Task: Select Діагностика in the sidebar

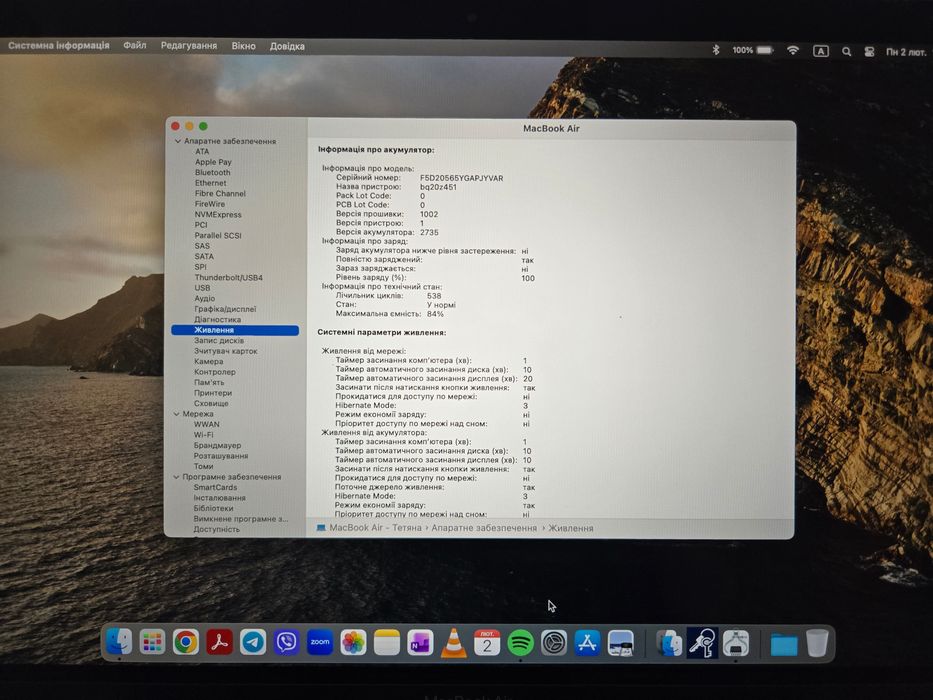Action: point(217,320)
